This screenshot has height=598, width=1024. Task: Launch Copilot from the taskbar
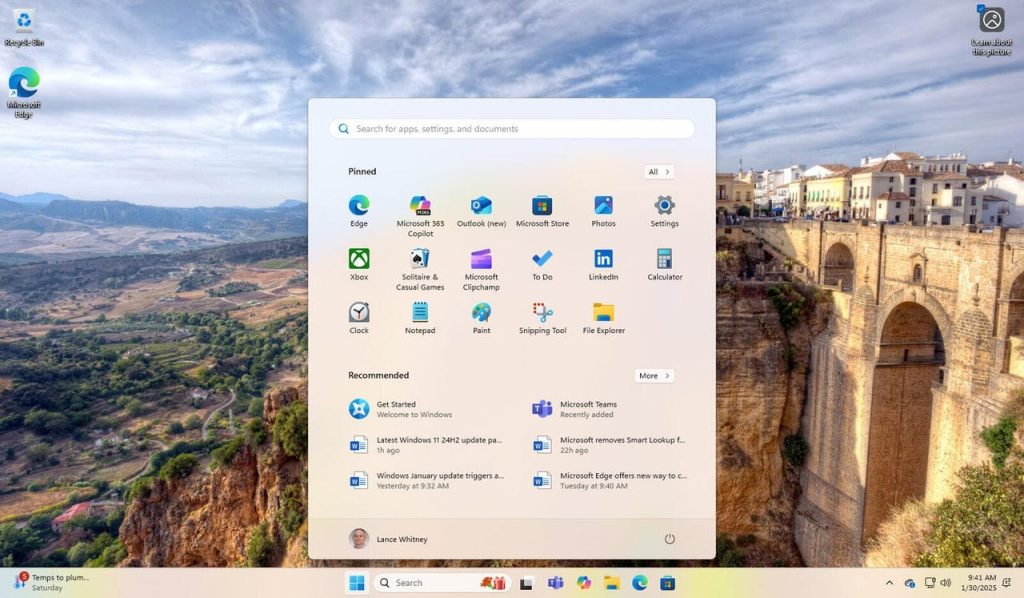pos(584,582)
